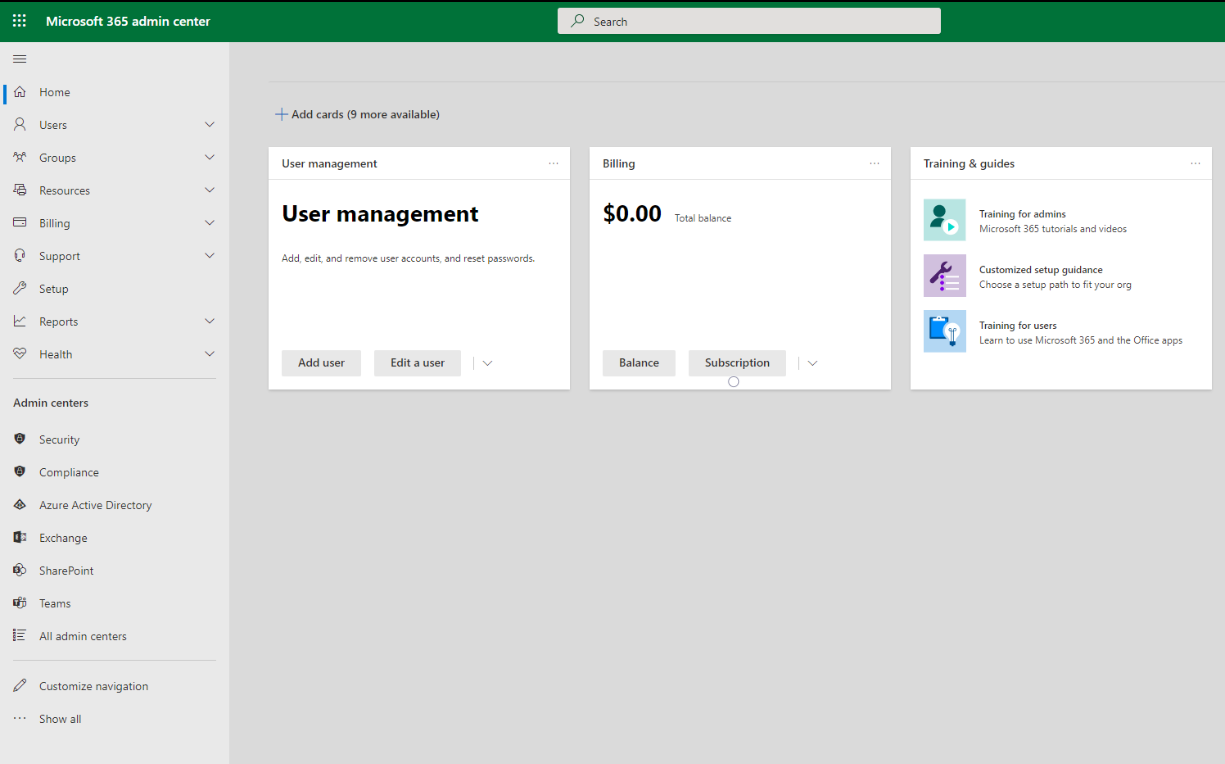Open Customized setup guidance link
The image size is (1225, 764).
[x=1040, y=270]
